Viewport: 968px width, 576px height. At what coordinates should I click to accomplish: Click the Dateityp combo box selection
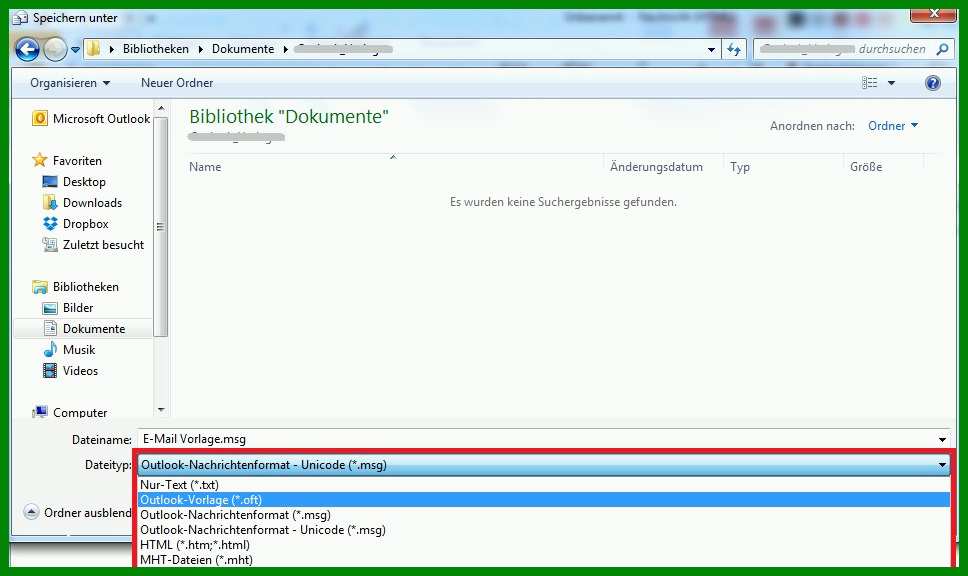click(543, 465)
